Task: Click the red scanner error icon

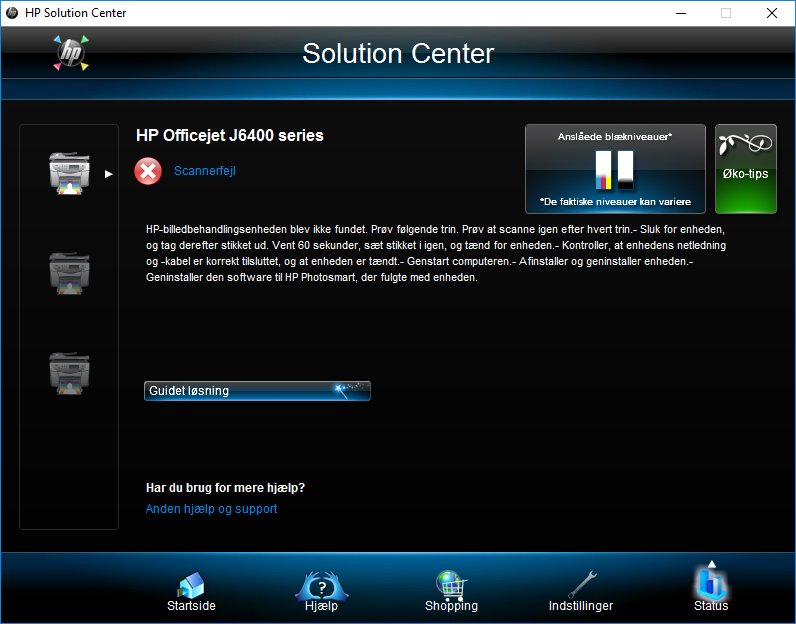Action: [x=148, y=171]
